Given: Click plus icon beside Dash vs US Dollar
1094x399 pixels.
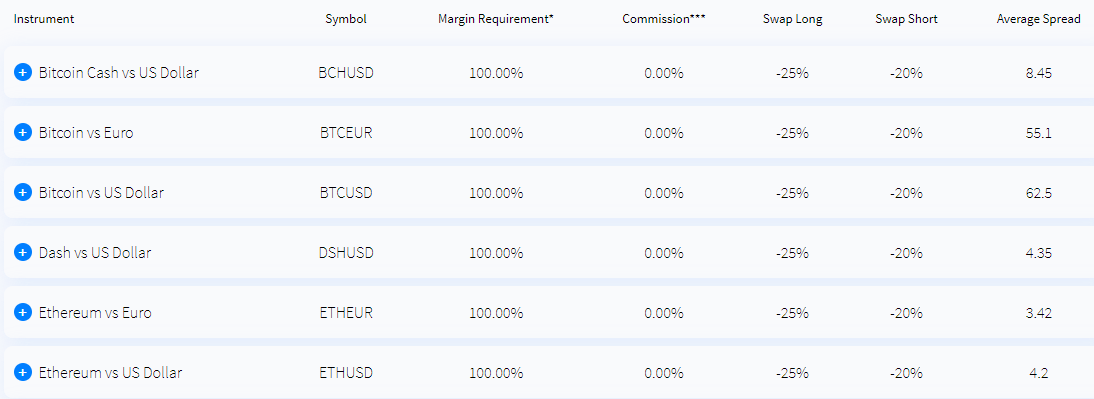Looking at the screenshot, I should (x=23, y=253).
